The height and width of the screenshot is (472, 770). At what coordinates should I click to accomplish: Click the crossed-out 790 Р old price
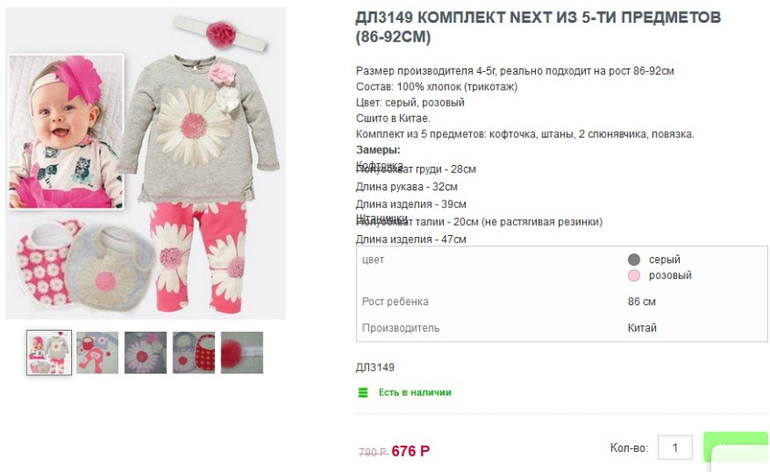[x=372, y=452]
